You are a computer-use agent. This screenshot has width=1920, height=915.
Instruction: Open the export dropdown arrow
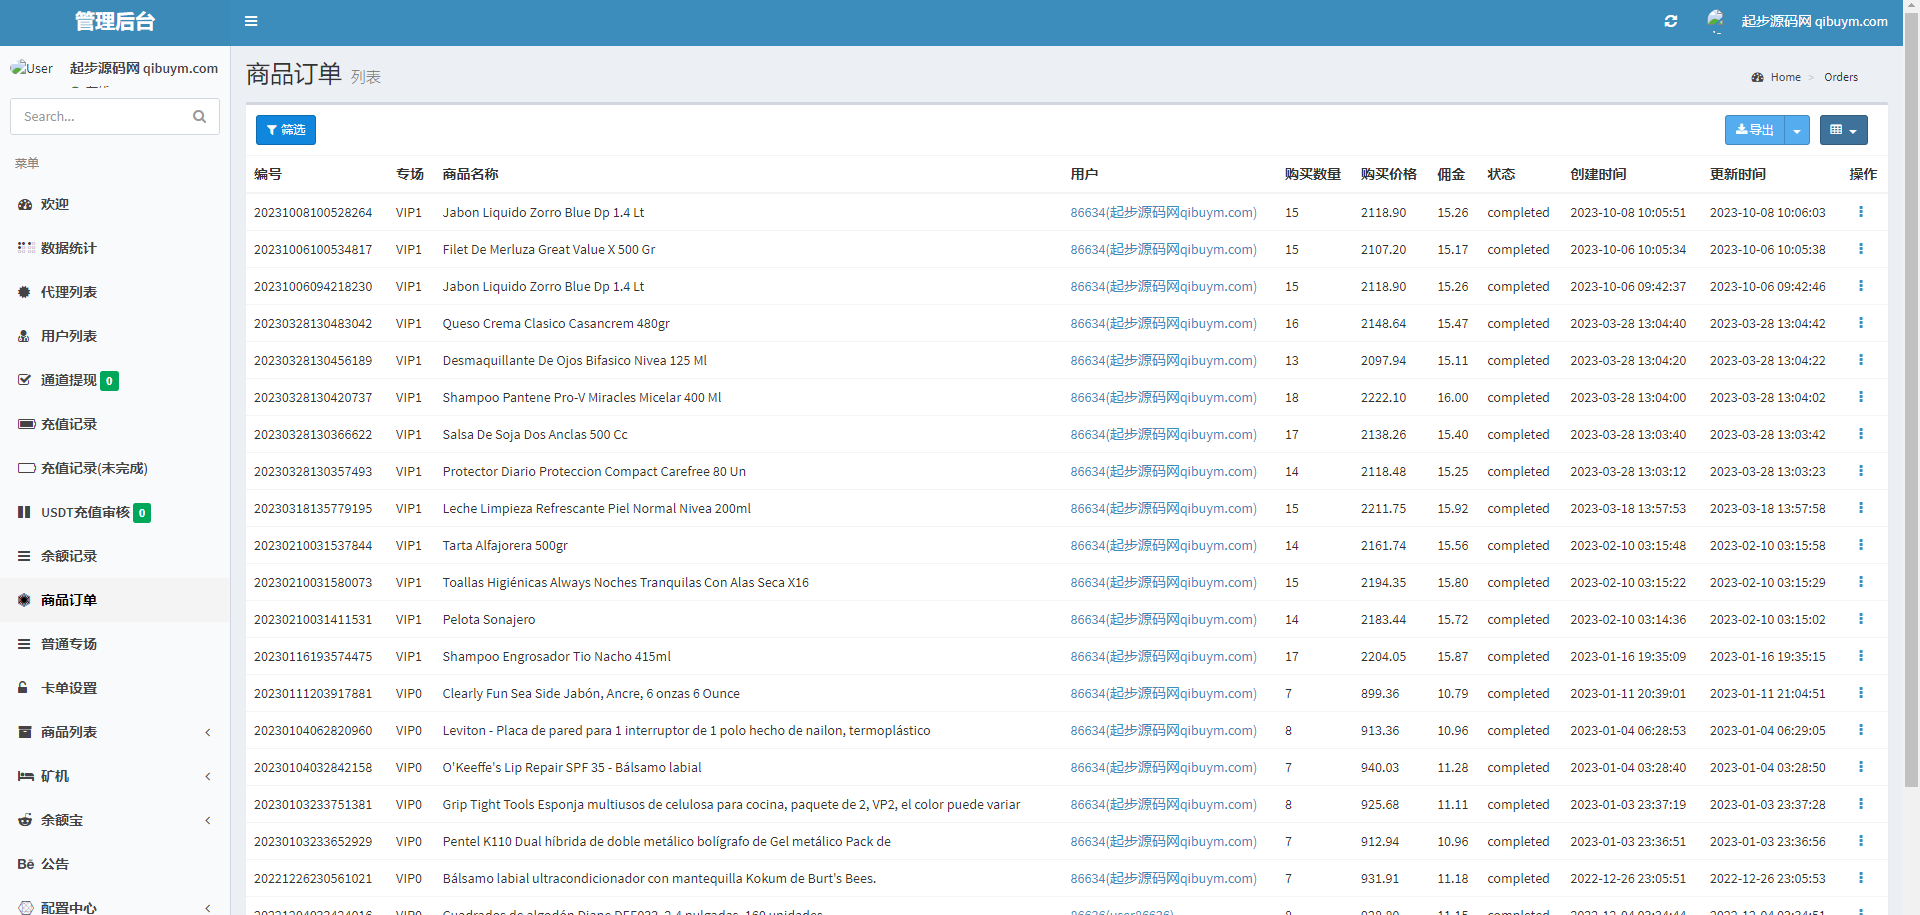tap(1797, 131)
